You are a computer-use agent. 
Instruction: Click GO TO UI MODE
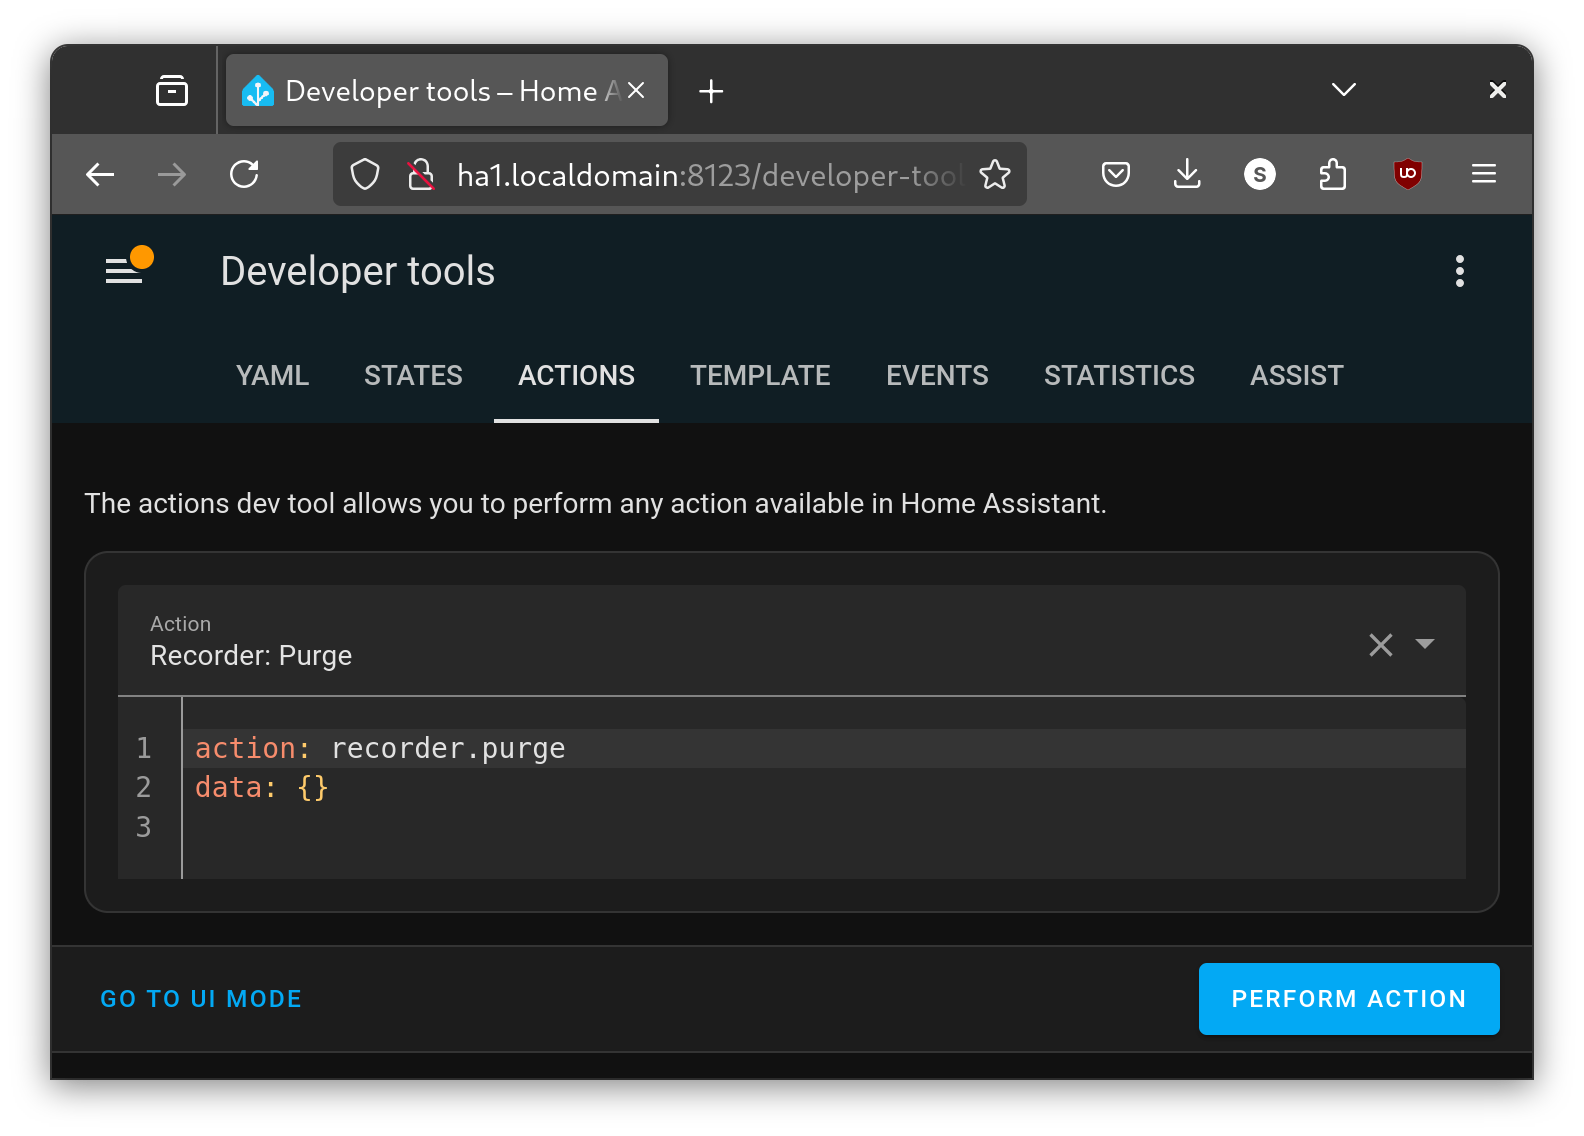point(201,999)
